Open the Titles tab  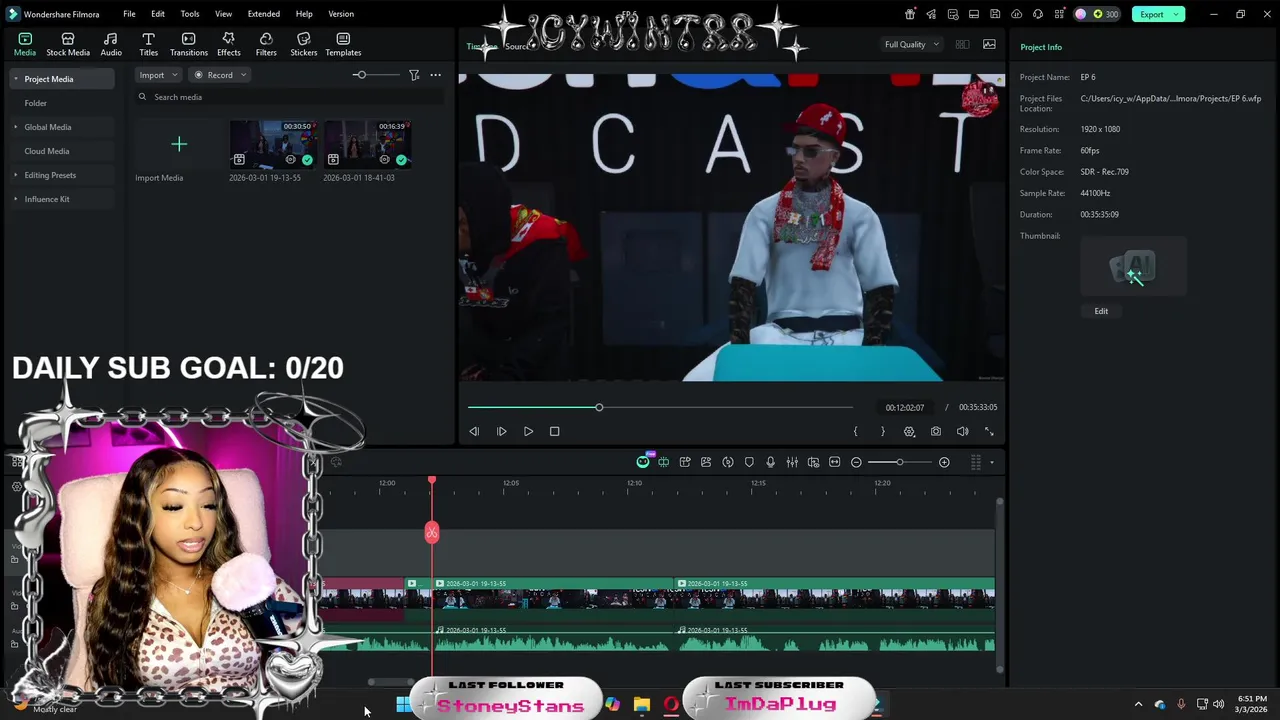pos(148,44)
